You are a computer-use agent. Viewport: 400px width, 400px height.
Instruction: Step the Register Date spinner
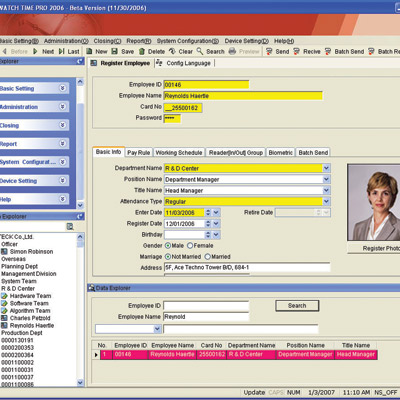(x=208, y=224)
